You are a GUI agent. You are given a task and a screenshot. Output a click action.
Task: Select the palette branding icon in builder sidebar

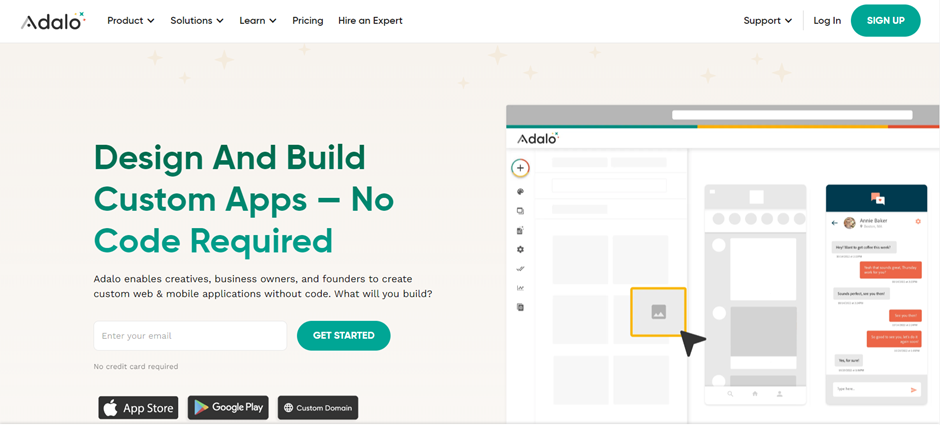[x=520, y=192]
